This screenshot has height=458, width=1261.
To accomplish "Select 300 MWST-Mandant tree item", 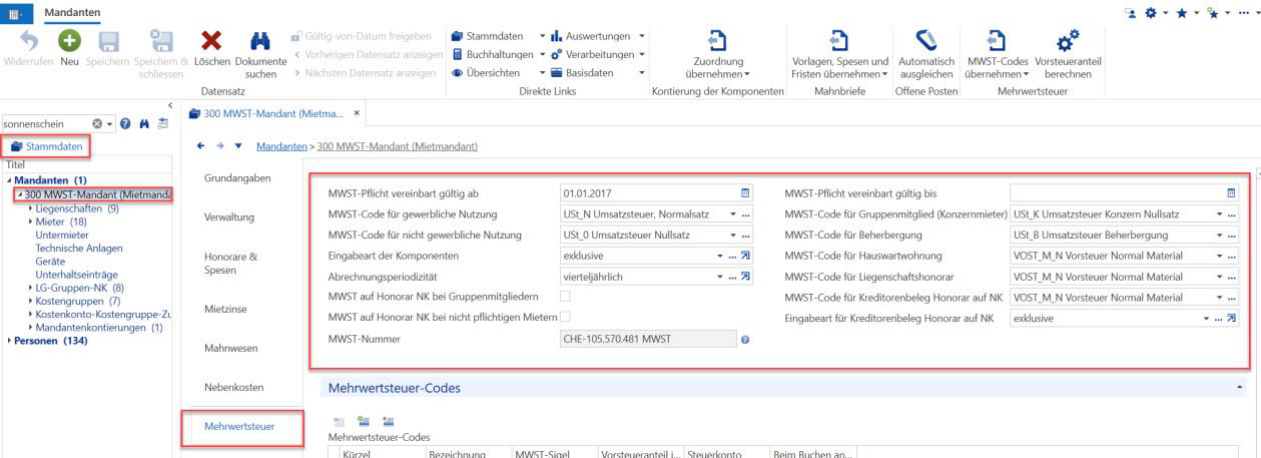I will [98, 194].
